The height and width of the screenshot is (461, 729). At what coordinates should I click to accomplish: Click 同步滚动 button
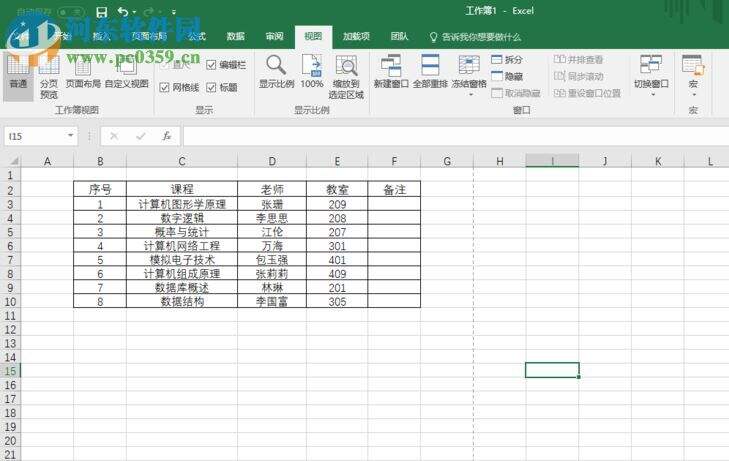click(579, 76)
